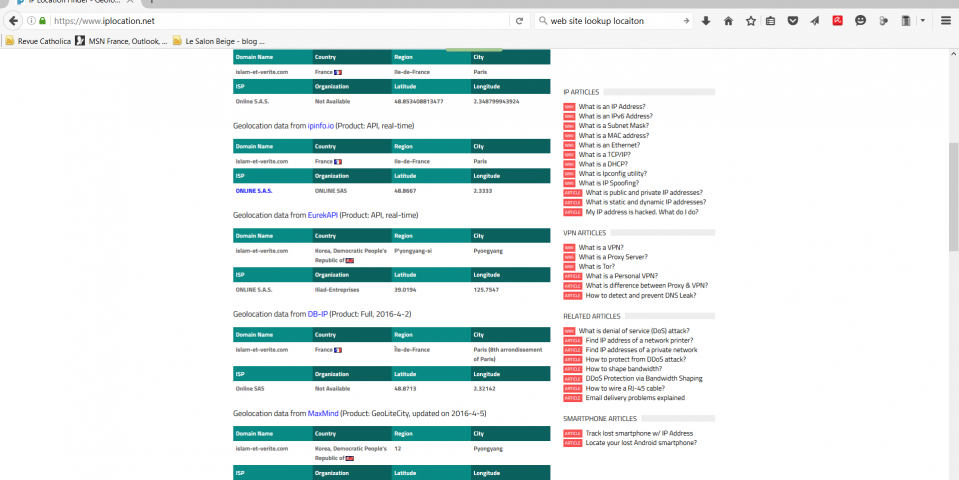The width and height of the screenshot is (959, 480).
Task: Open 'What is static and dynamic IP addresses?'
Action: pos(646,202)
